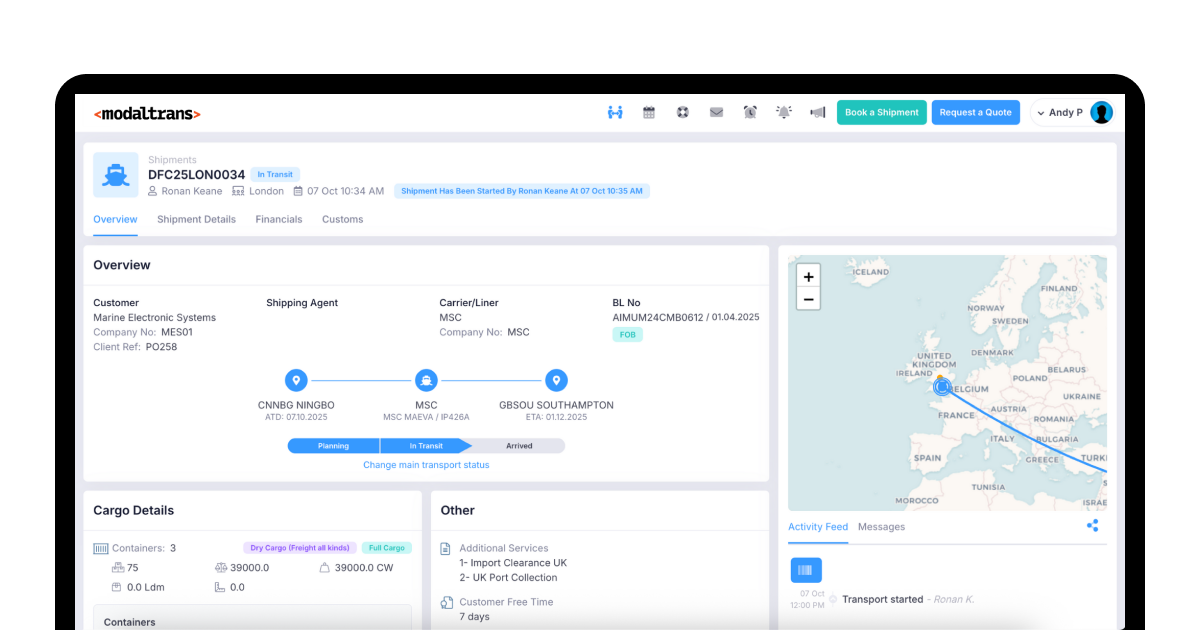Click Request a Quote button
This screenshot has height=630, width=1200.
point(976,112)
